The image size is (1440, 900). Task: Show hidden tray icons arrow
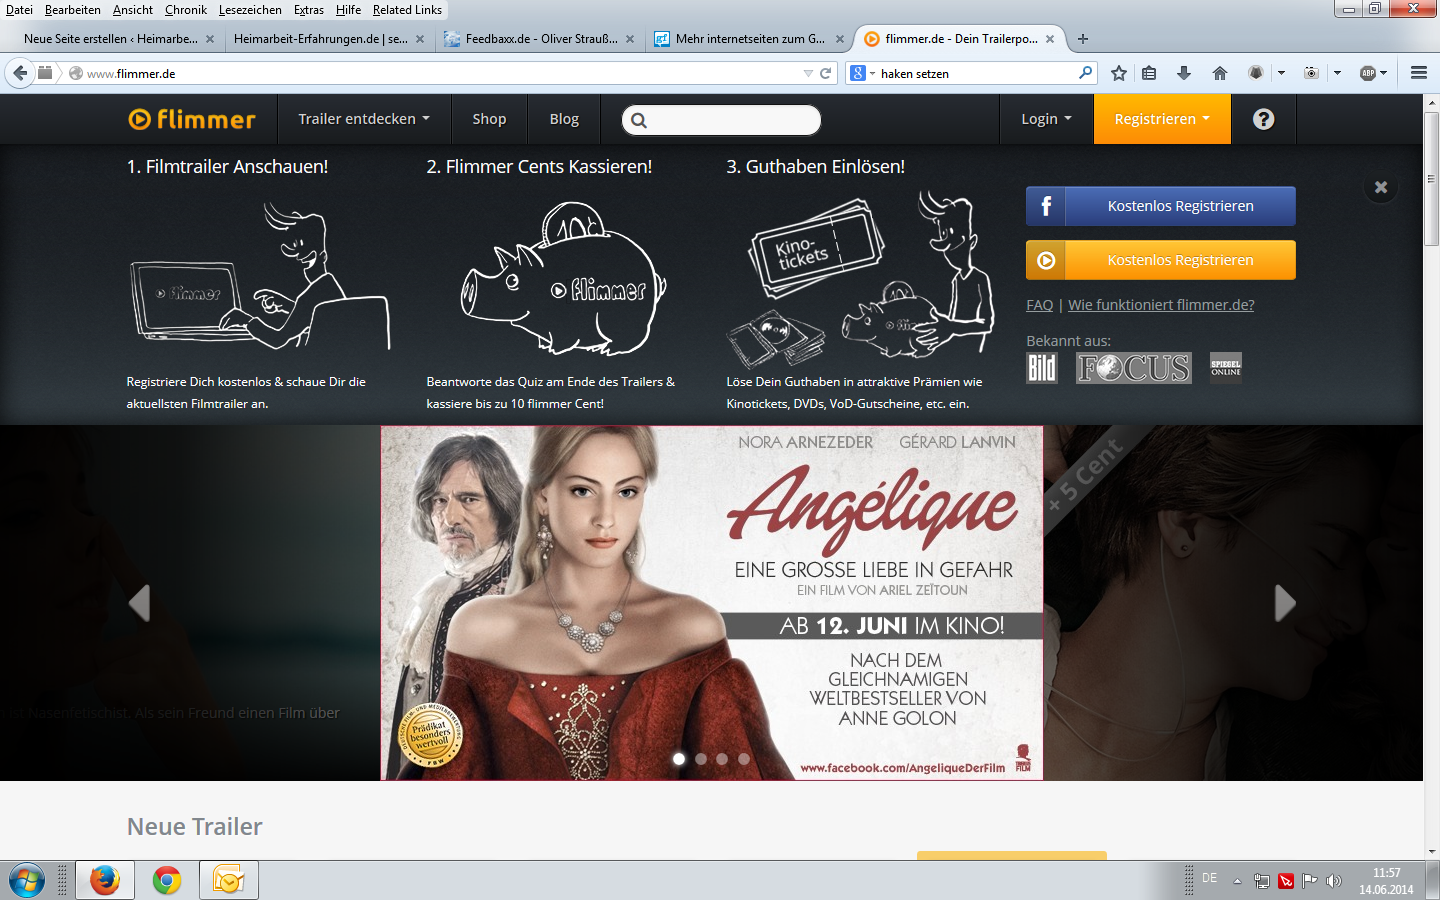click(1237, 881)
